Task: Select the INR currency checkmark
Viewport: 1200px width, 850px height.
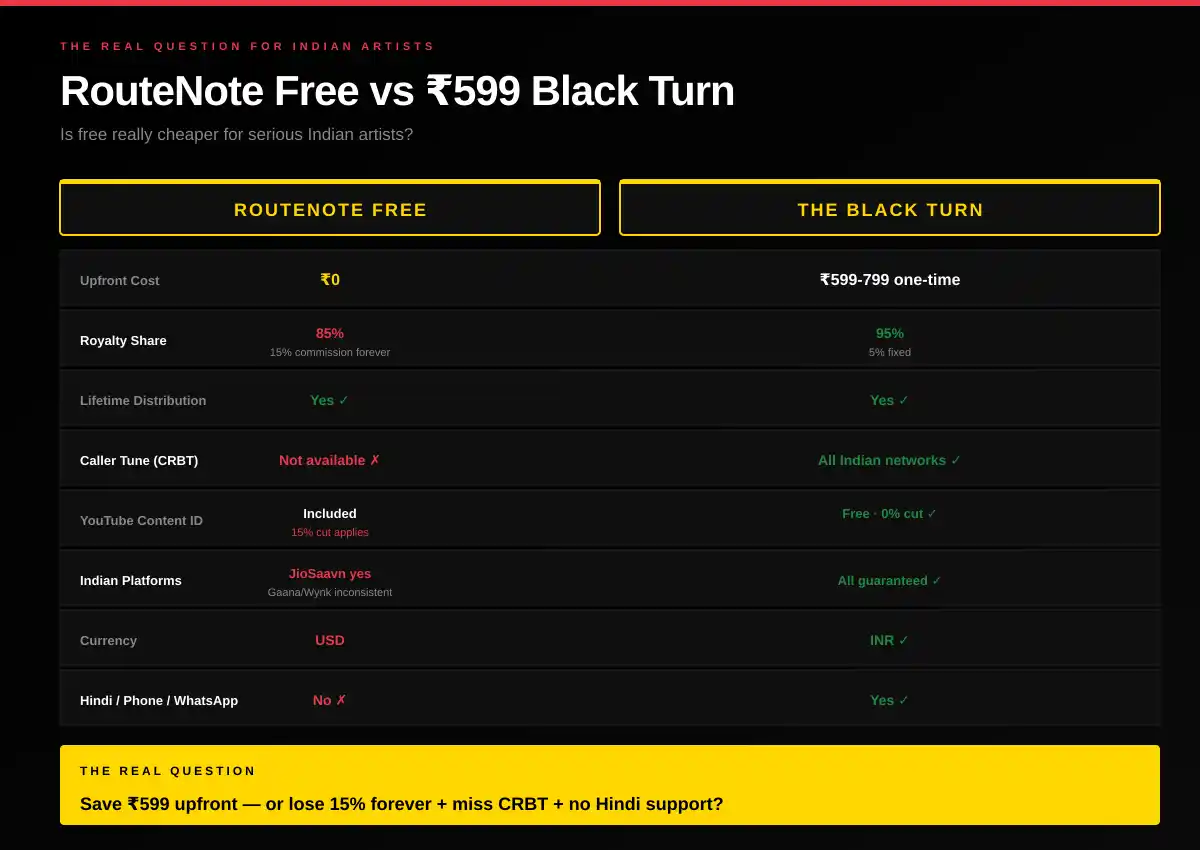Action: pyautogui.click(x=902, y=640)
